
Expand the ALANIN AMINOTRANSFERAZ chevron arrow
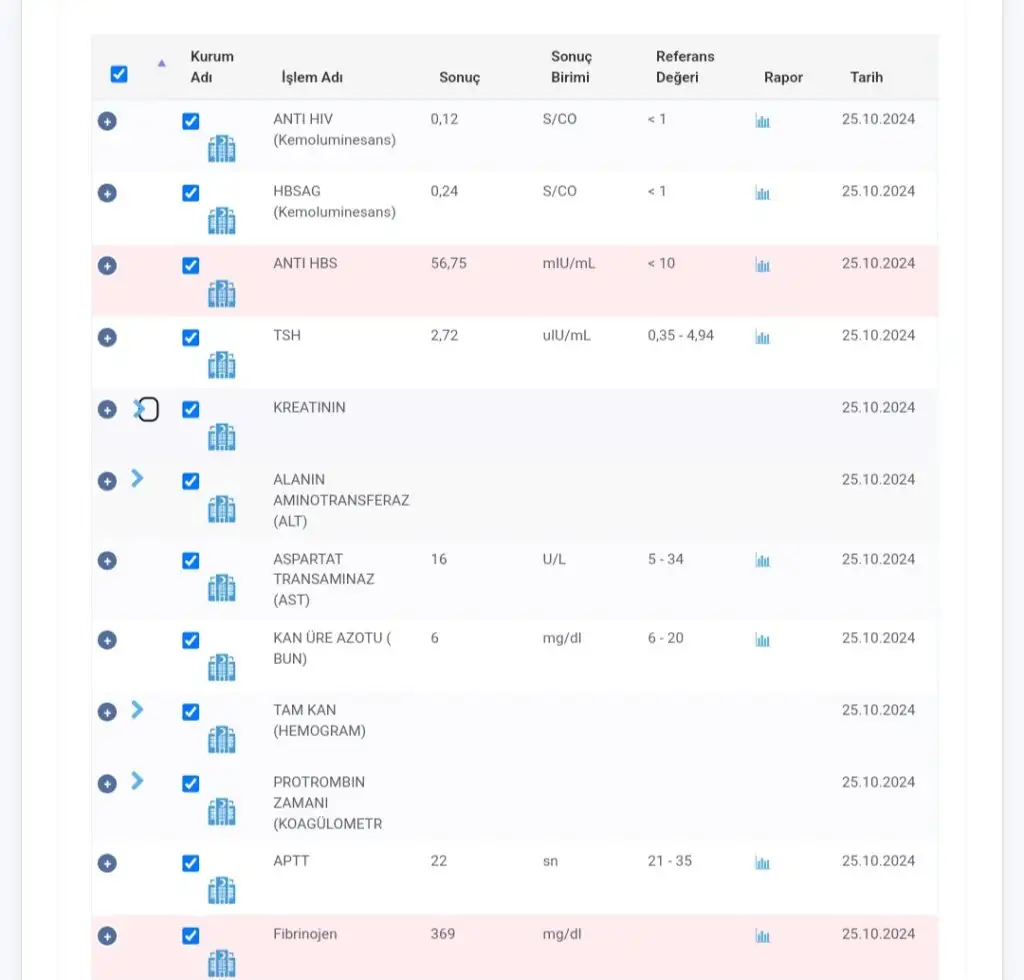(137, 479)
